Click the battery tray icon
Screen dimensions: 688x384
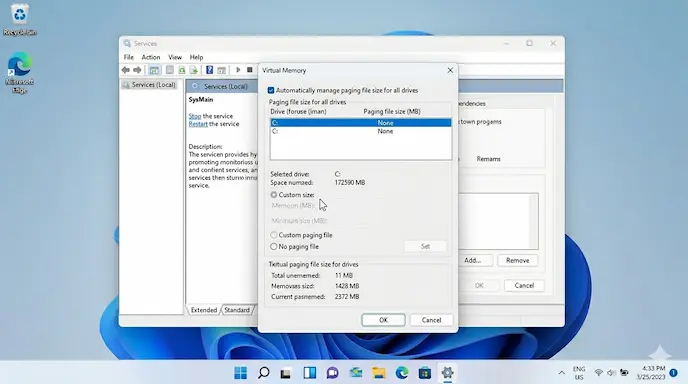coord(624,373)
